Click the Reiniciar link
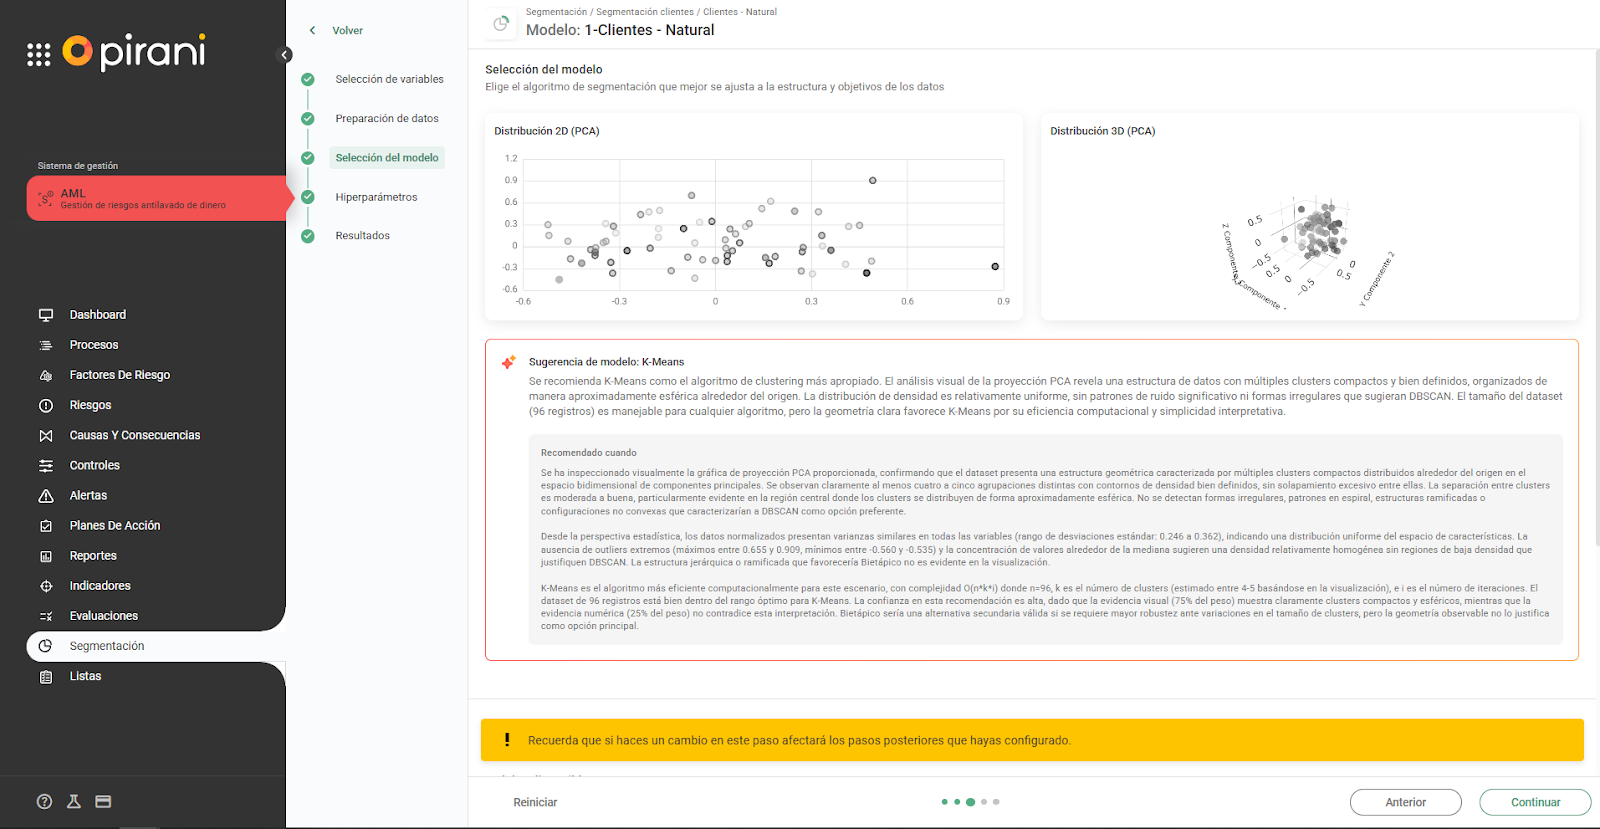Image resolution: width=1600 pixels, height=829 pixels. (535, 802)
